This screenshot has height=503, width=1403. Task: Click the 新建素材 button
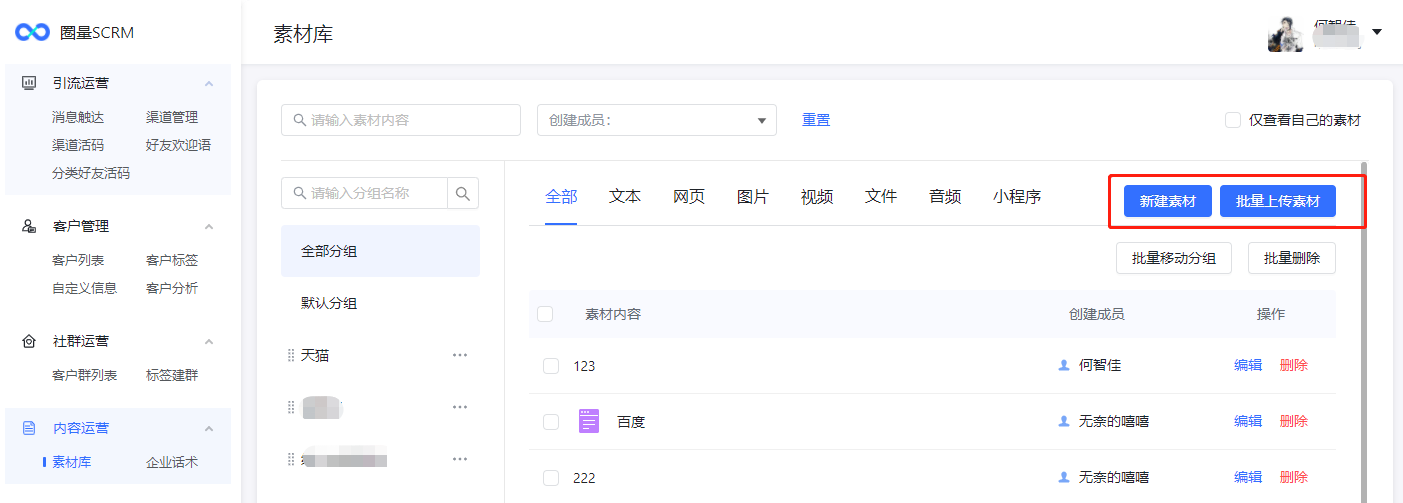1167,201
